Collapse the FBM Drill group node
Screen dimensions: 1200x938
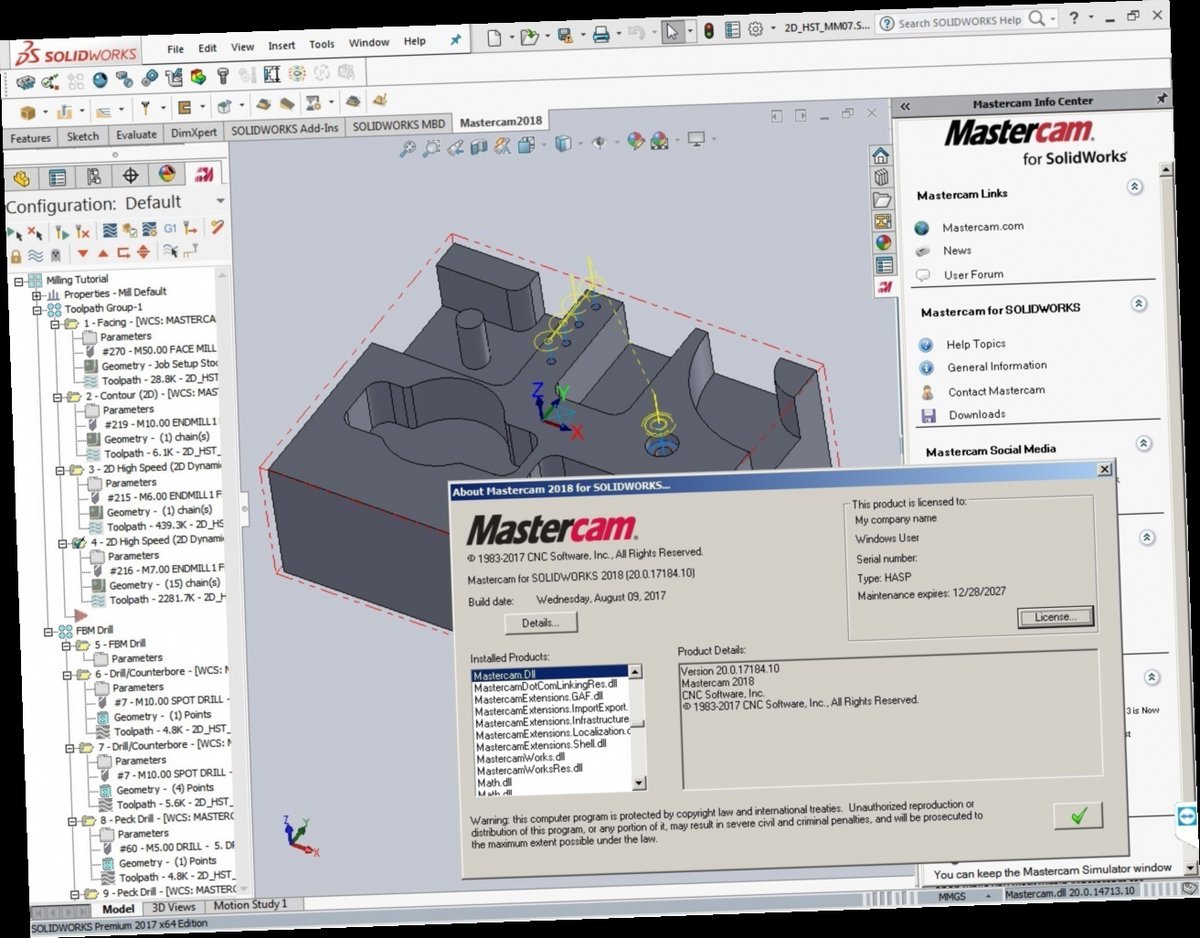[49, 632]
